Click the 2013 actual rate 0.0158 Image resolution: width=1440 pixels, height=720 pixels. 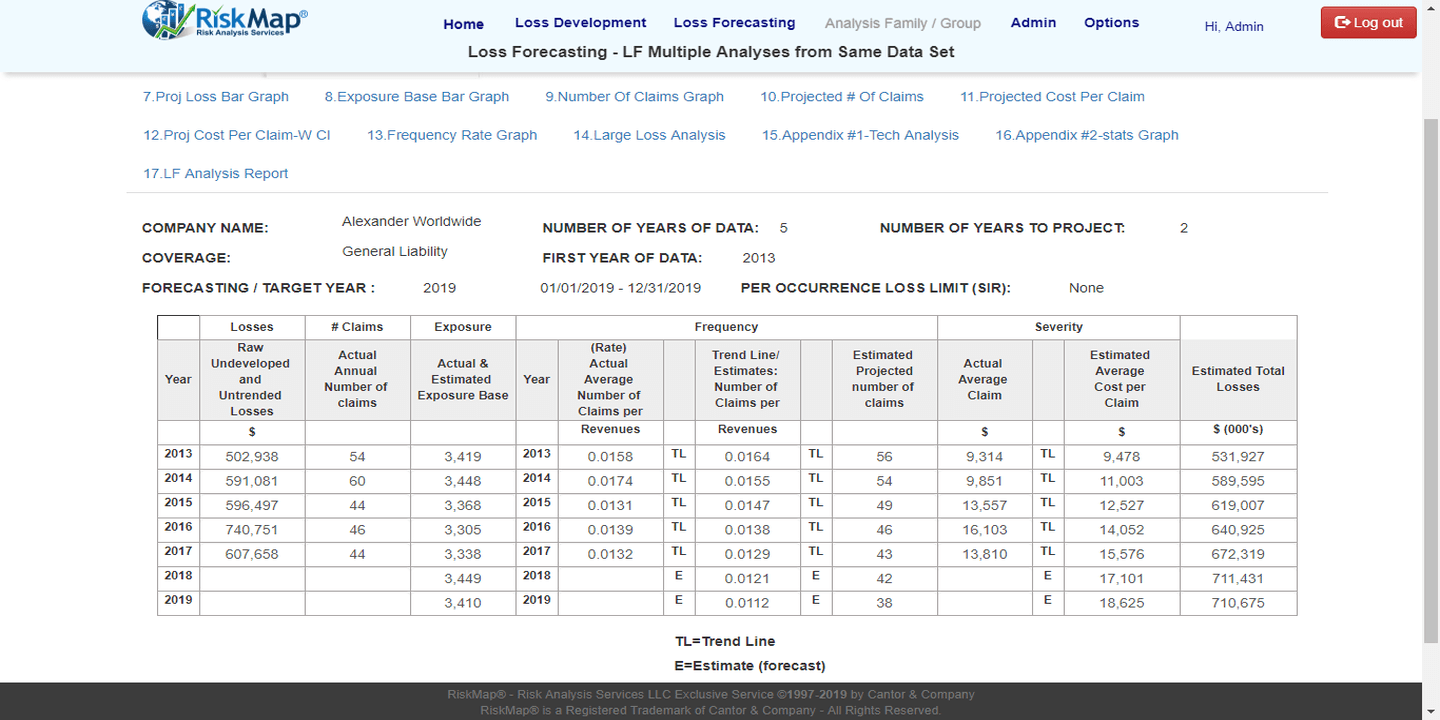tap(610, 457)
